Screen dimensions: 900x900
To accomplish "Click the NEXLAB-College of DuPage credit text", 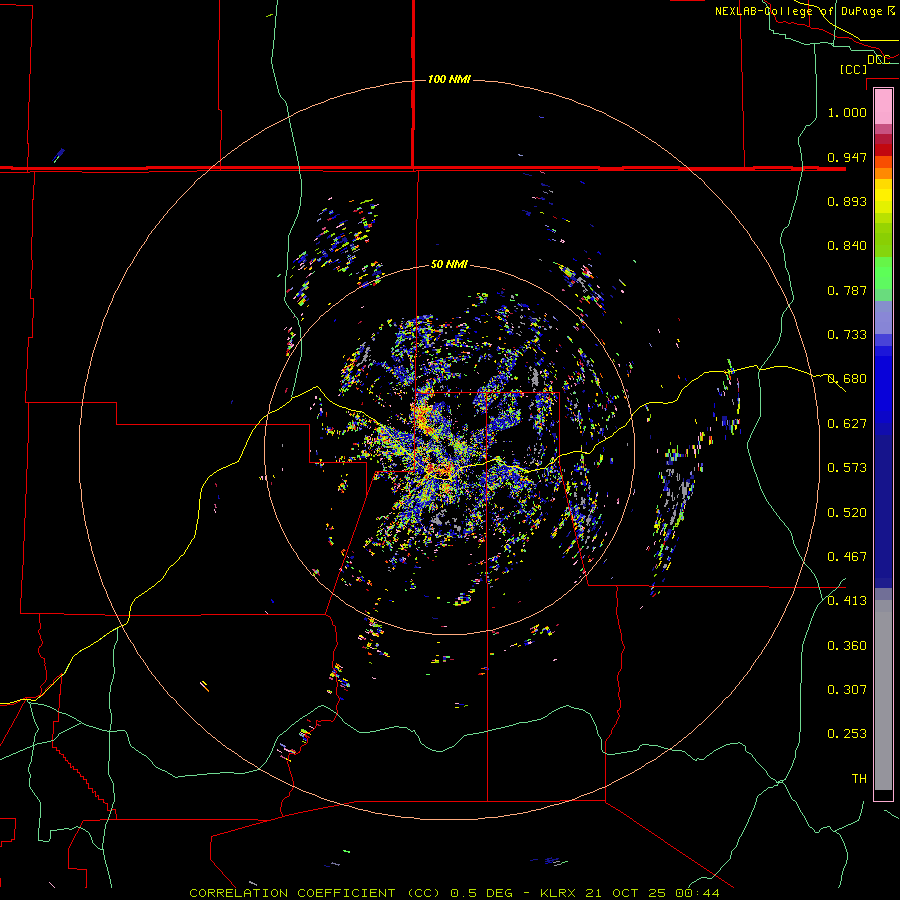I will point(805,11).
